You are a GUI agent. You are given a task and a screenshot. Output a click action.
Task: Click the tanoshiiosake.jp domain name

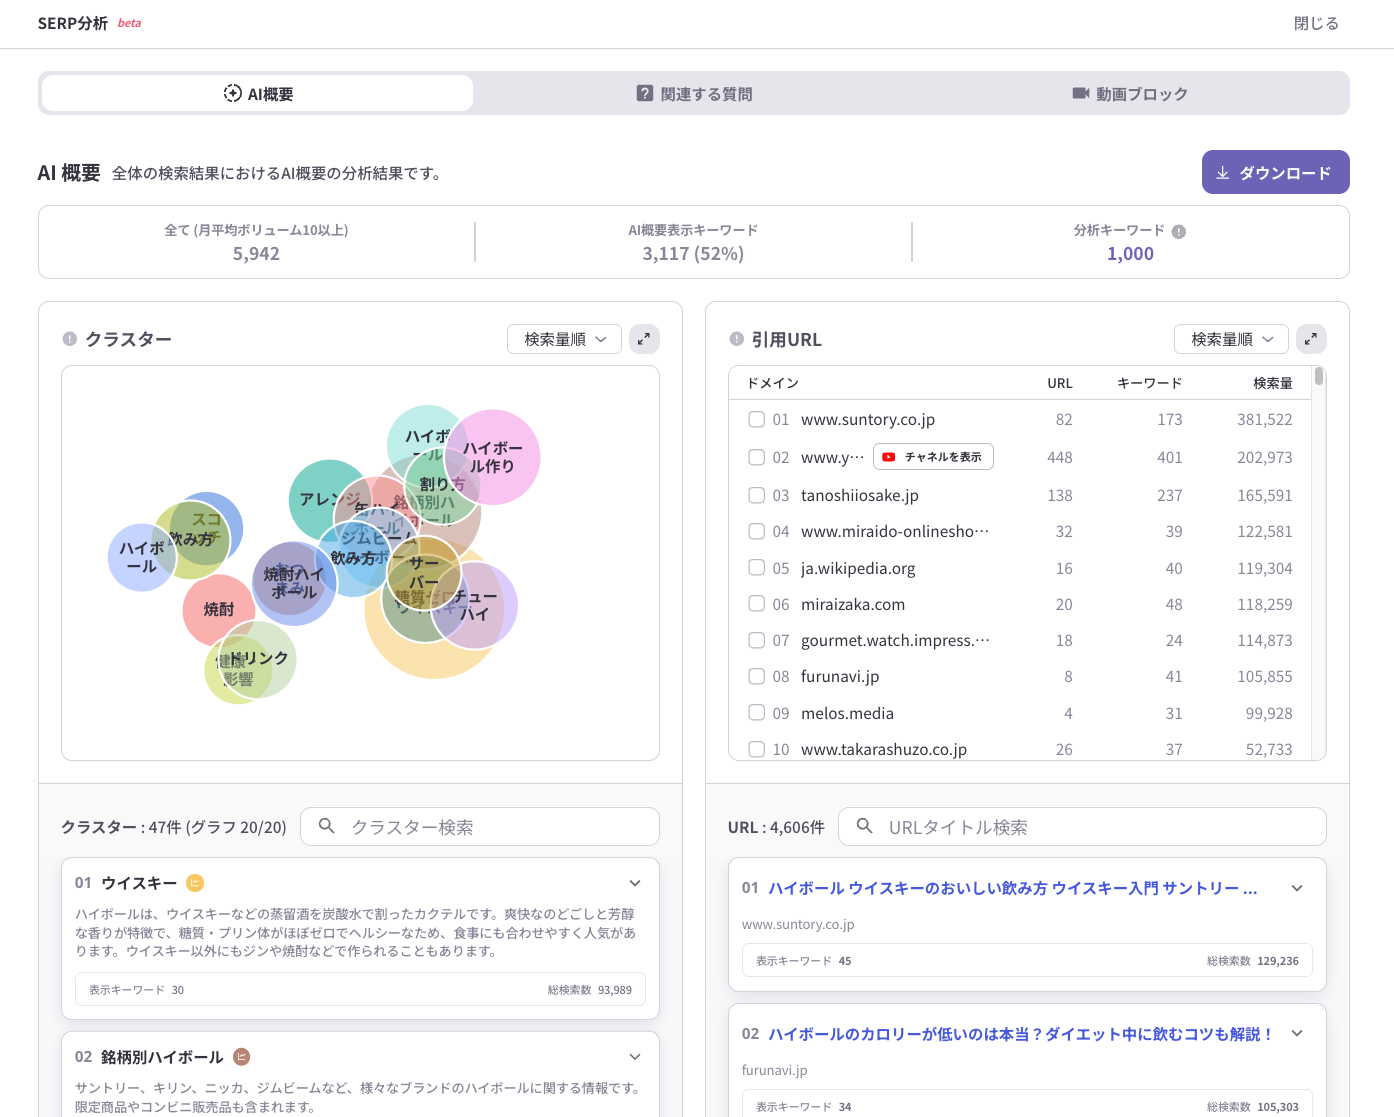point(859,495)
